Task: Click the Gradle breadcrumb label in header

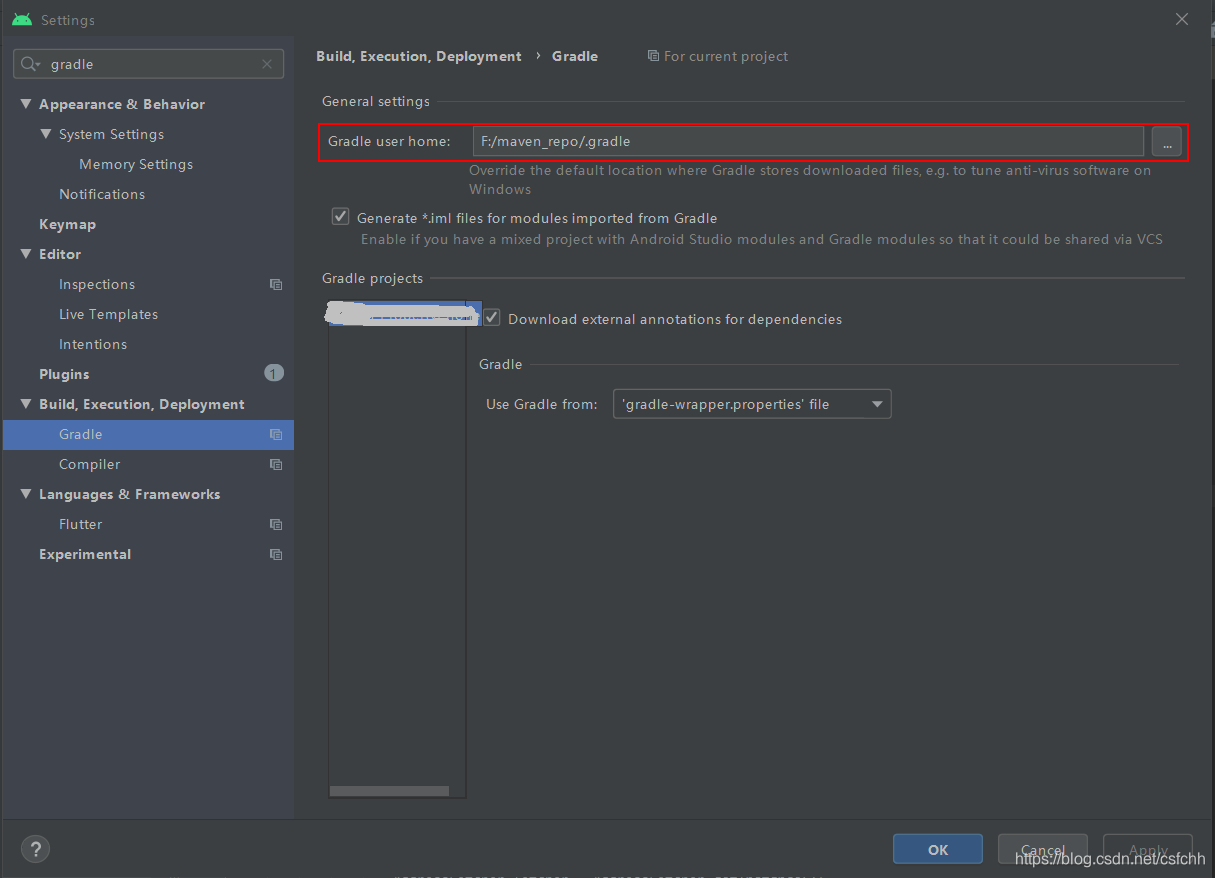Action: tap(575, 56)
